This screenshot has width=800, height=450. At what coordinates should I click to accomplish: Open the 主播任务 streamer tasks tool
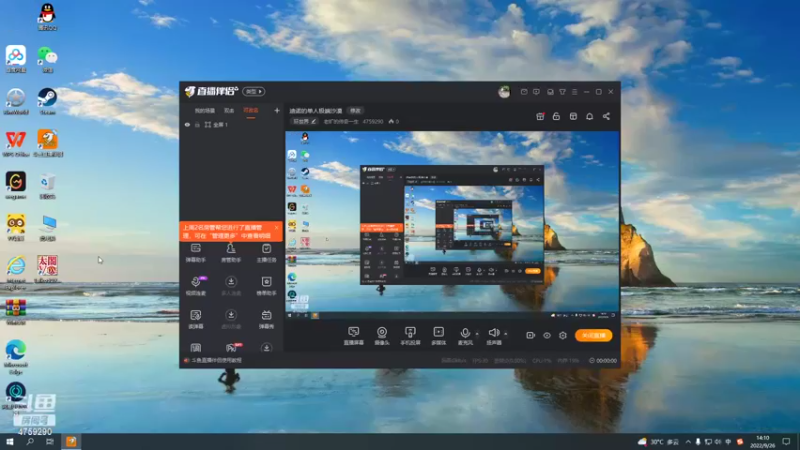point(266,253)
